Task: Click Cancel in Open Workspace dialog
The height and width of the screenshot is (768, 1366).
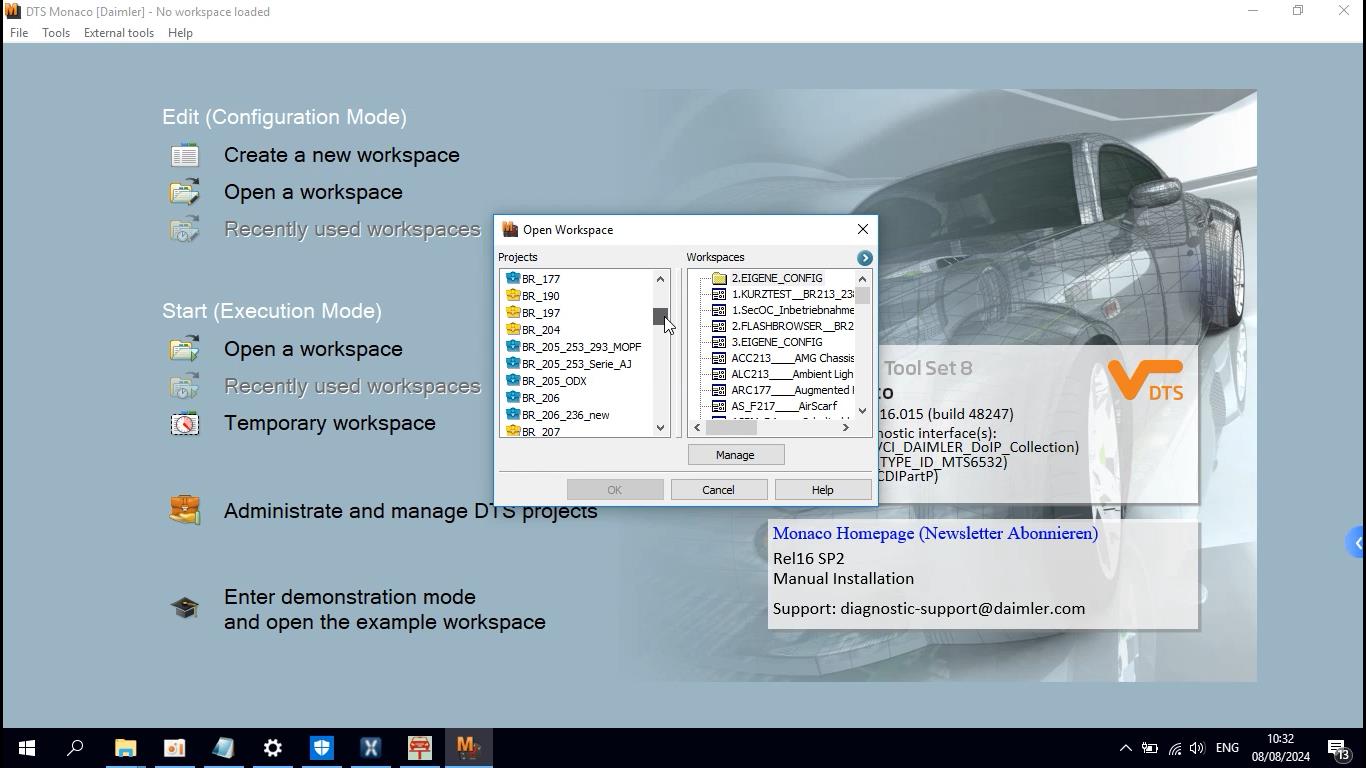Action: tap(718, 490)
